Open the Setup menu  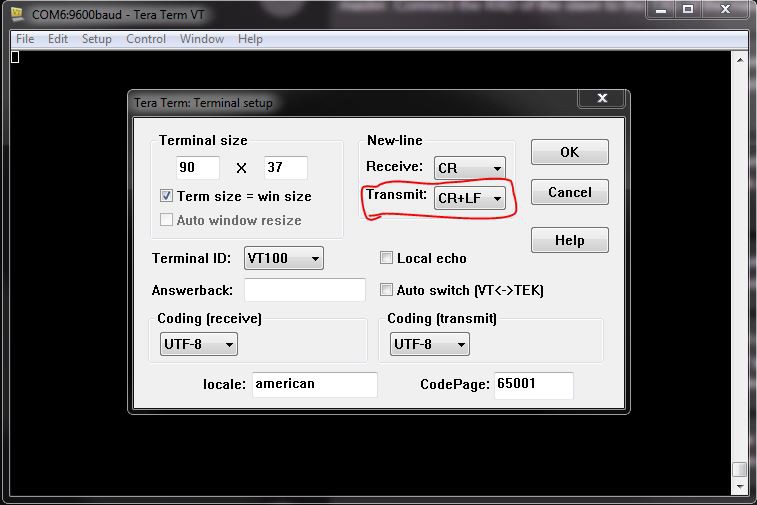pos(97,39)
